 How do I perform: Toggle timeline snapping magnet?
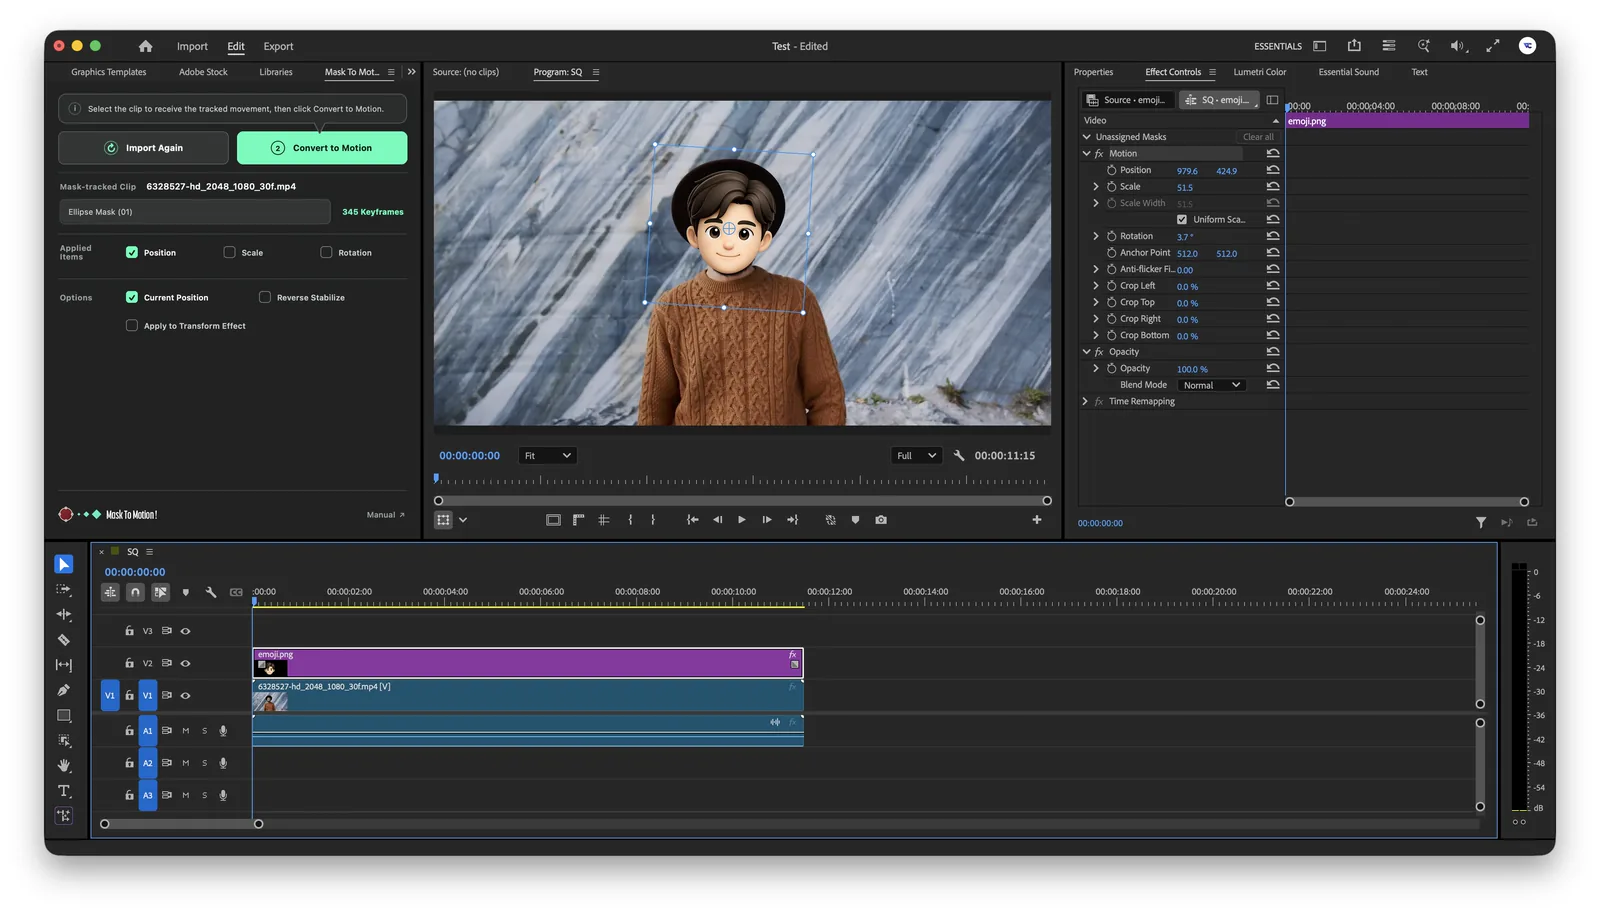pyautogui.click(x=135, y=592)
